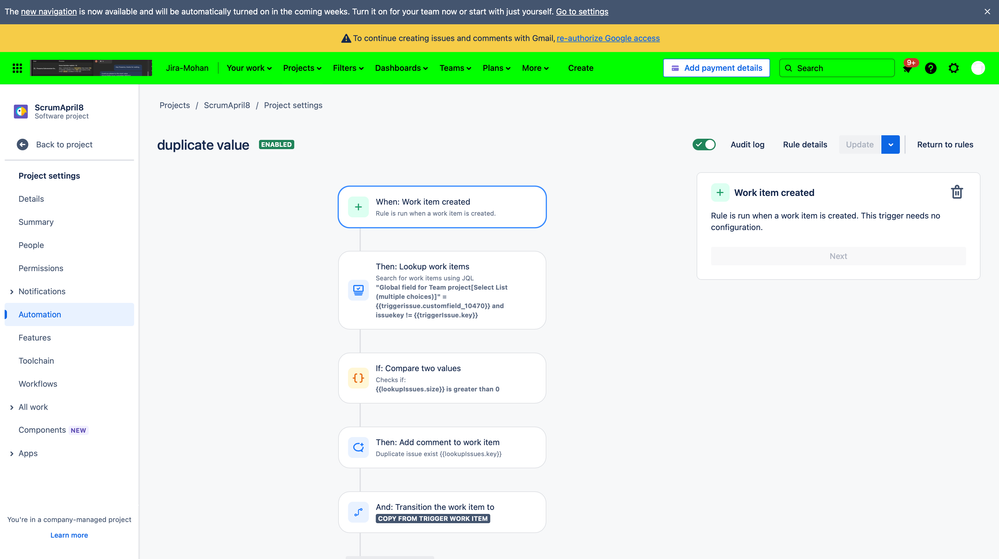Click the Next button in trigger panel

838,256
